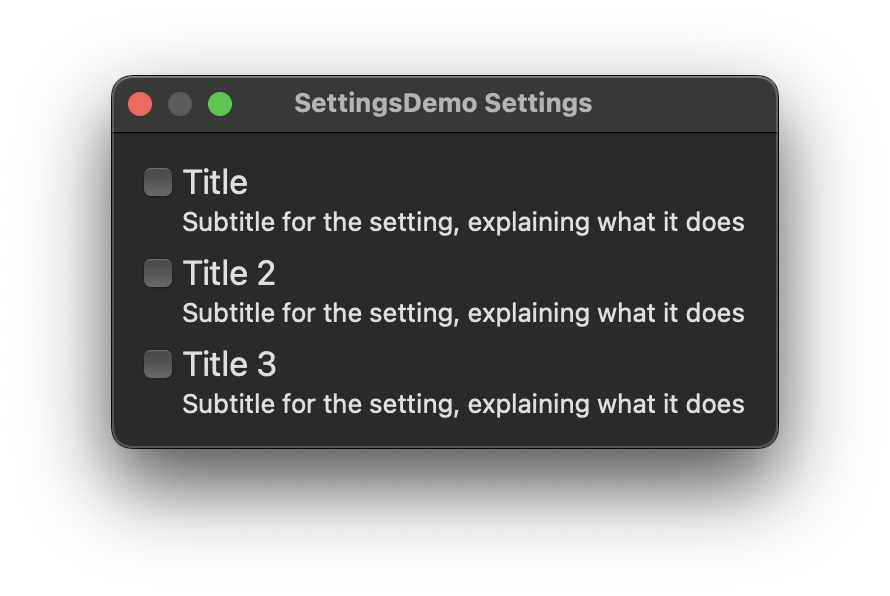Toggle the bottom setting checkbox
The width and height of the screenshot is (890, 596).
157,363
